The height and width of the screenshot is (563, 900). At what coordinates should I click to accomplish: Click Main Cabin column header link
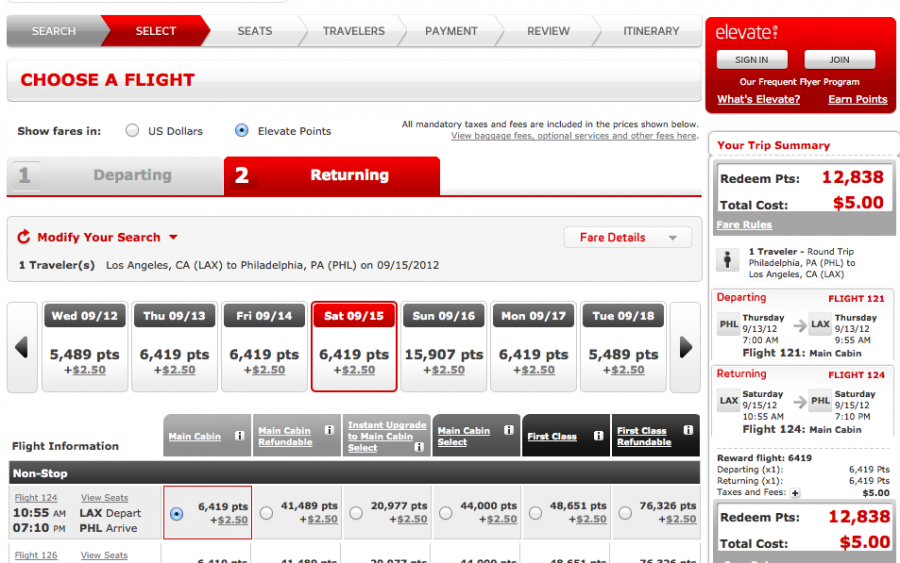tap(195, 437)
